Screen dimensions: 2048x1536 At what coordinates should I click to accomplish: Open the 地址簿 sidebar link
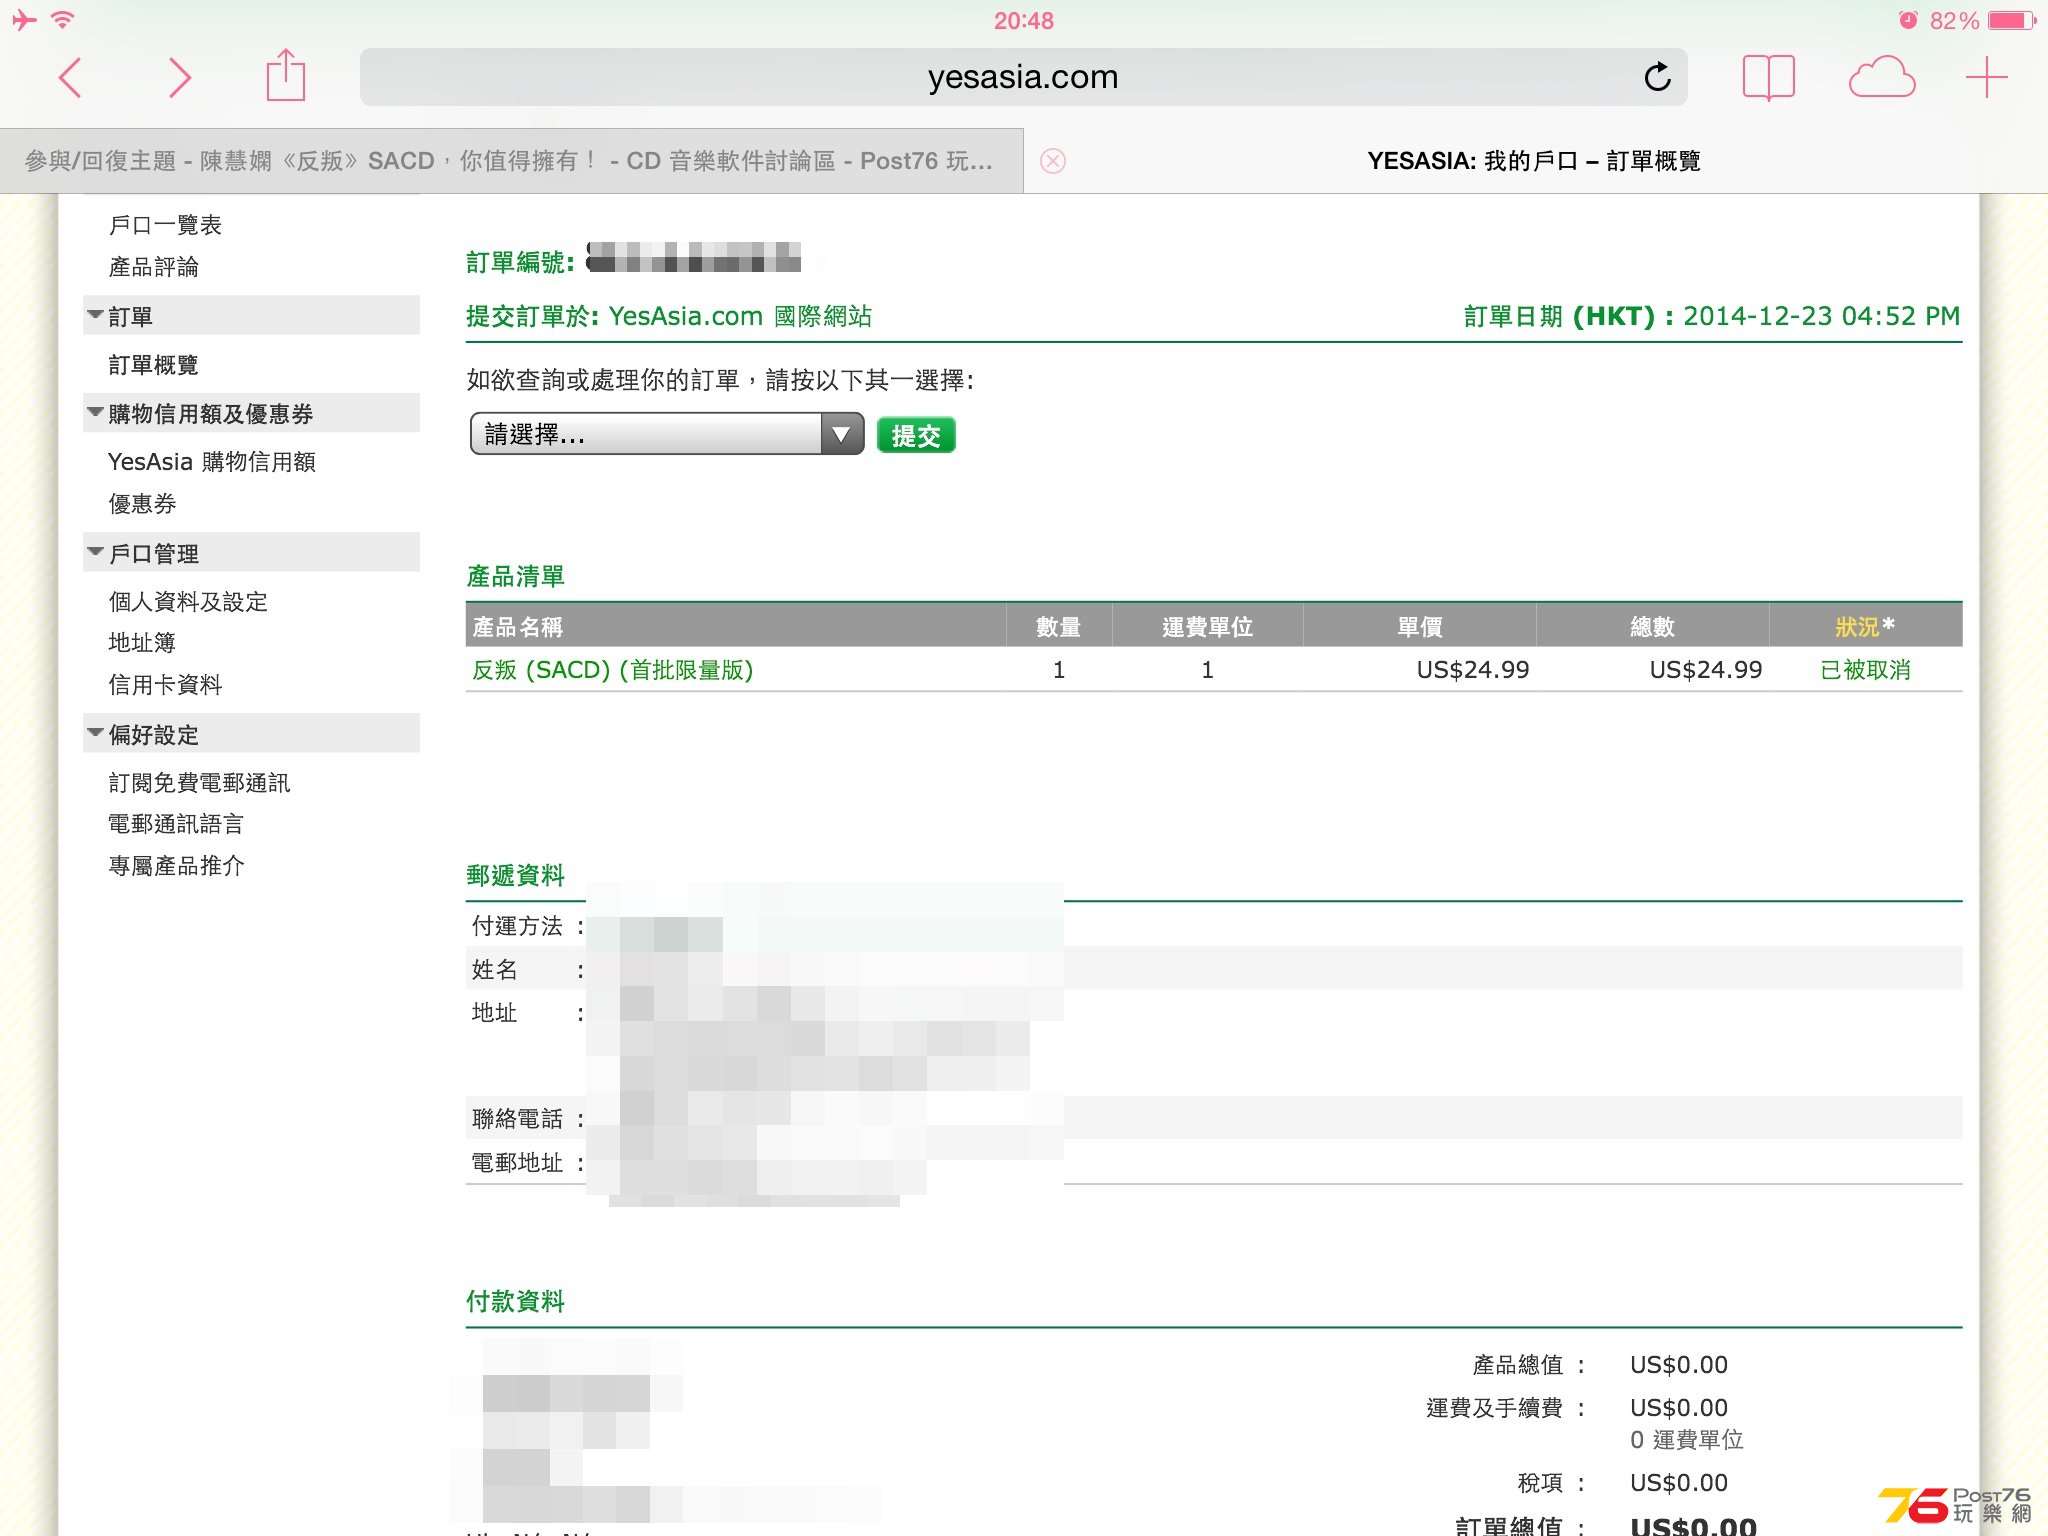pyautogui.click(x=142, y=643)
